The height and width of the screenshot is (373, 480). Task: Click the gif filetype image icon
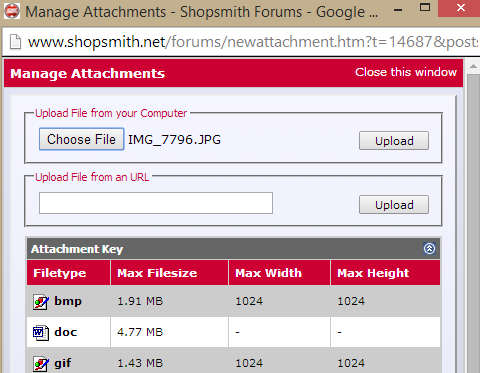[x=41, y=363]
